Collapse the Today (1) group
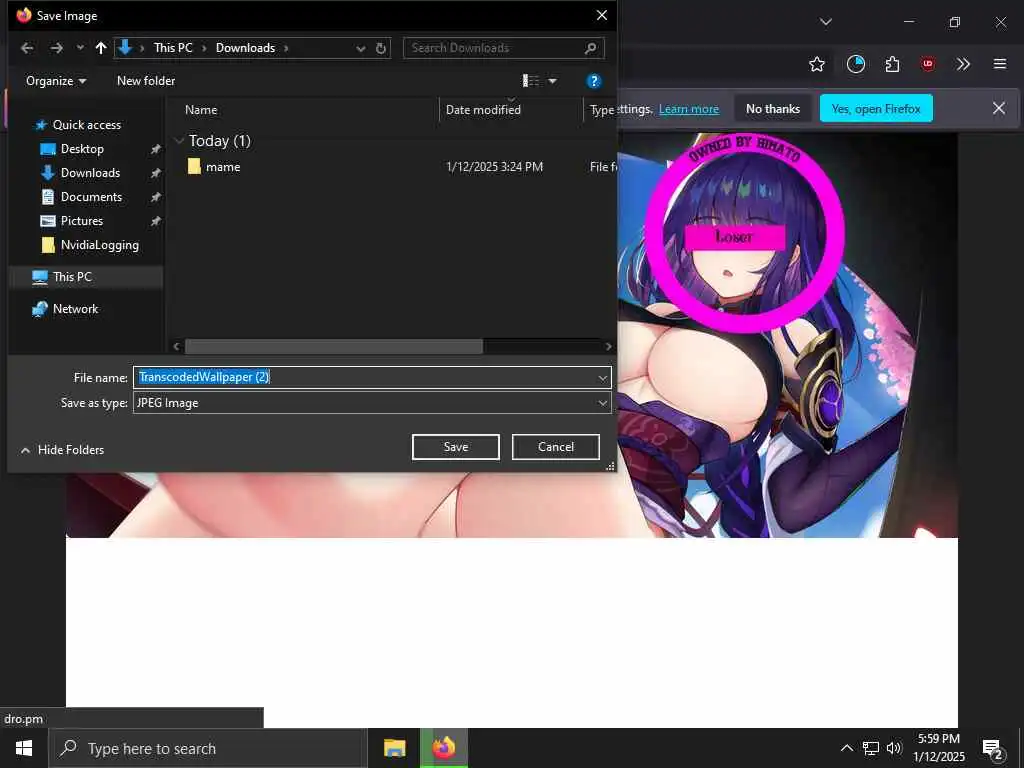Image resolution: width=1024 pixels, height=768 pixels. click(179, 140)
